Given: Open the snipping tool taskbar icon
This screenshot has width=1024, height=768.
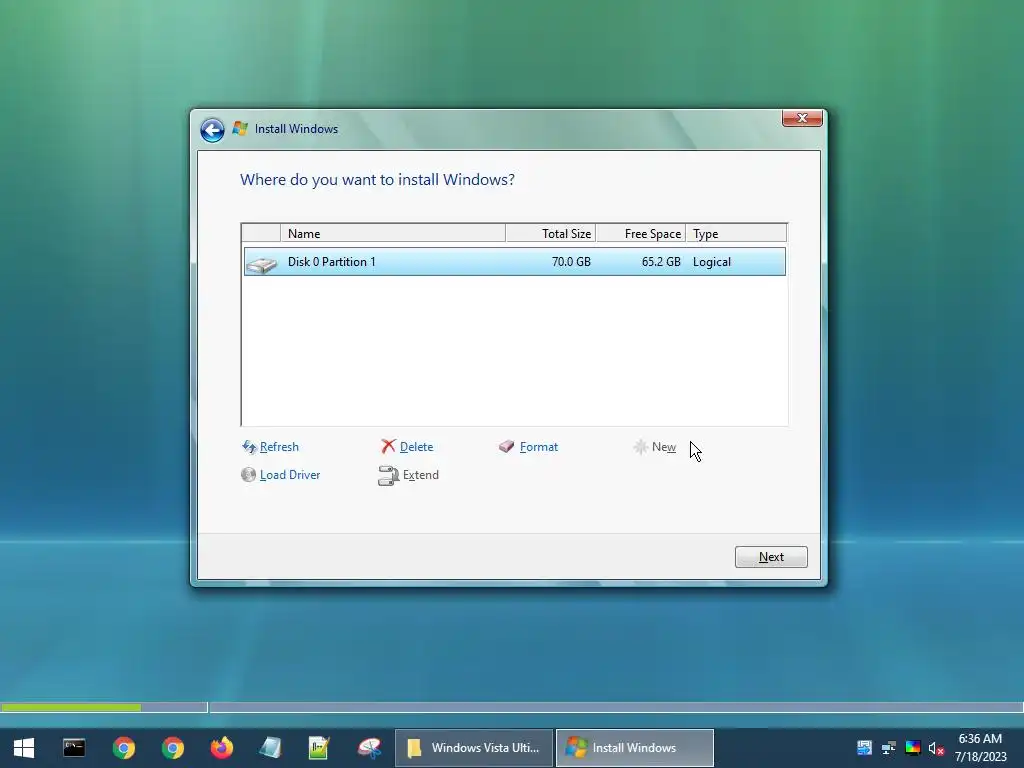Looking at the screenshot, I should click(369, 748).
